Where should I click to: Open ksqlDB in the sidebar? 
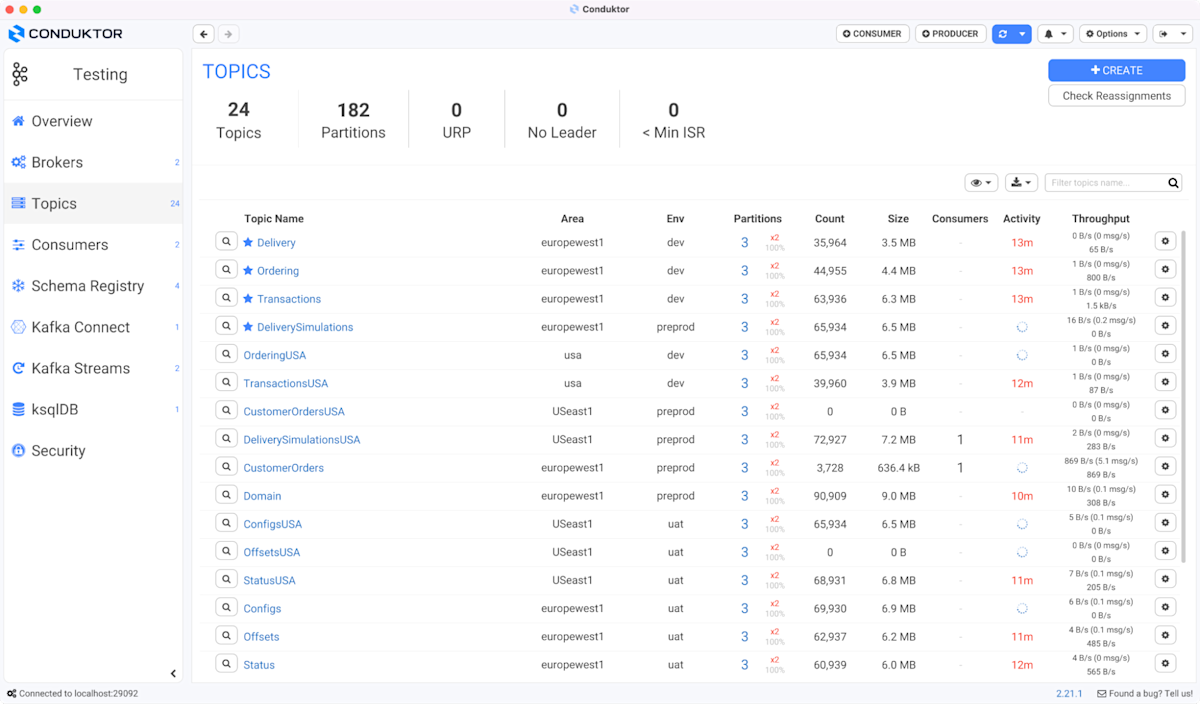(x=93, y=409)
